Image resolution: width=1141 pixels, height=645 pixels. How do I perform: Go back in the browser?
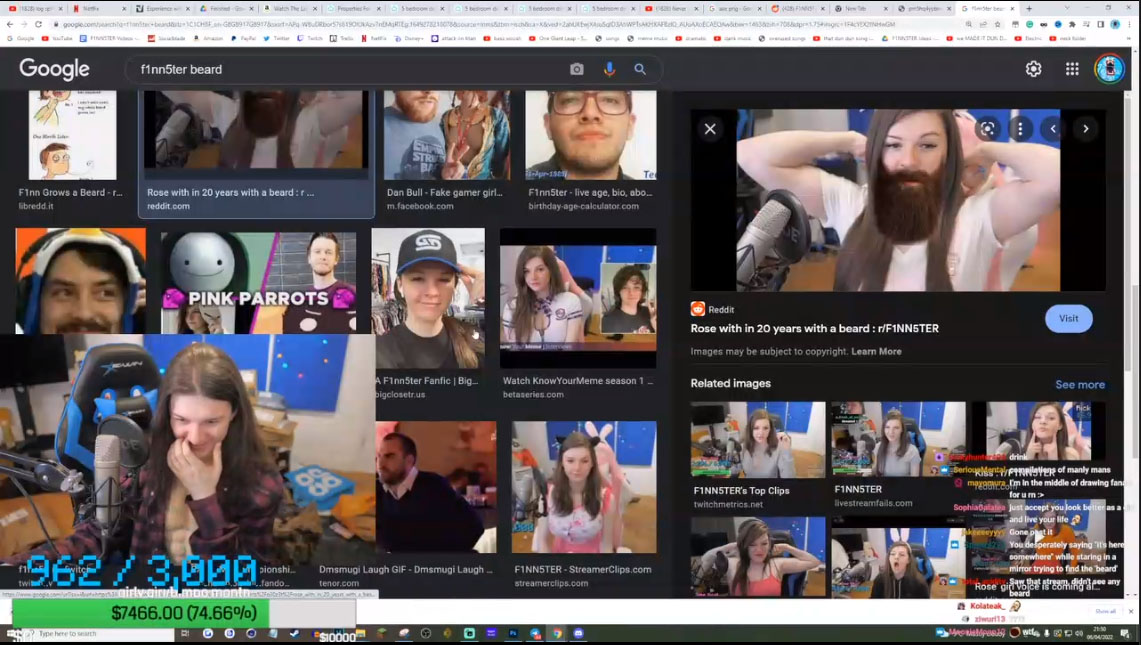[x=9, y=24]
